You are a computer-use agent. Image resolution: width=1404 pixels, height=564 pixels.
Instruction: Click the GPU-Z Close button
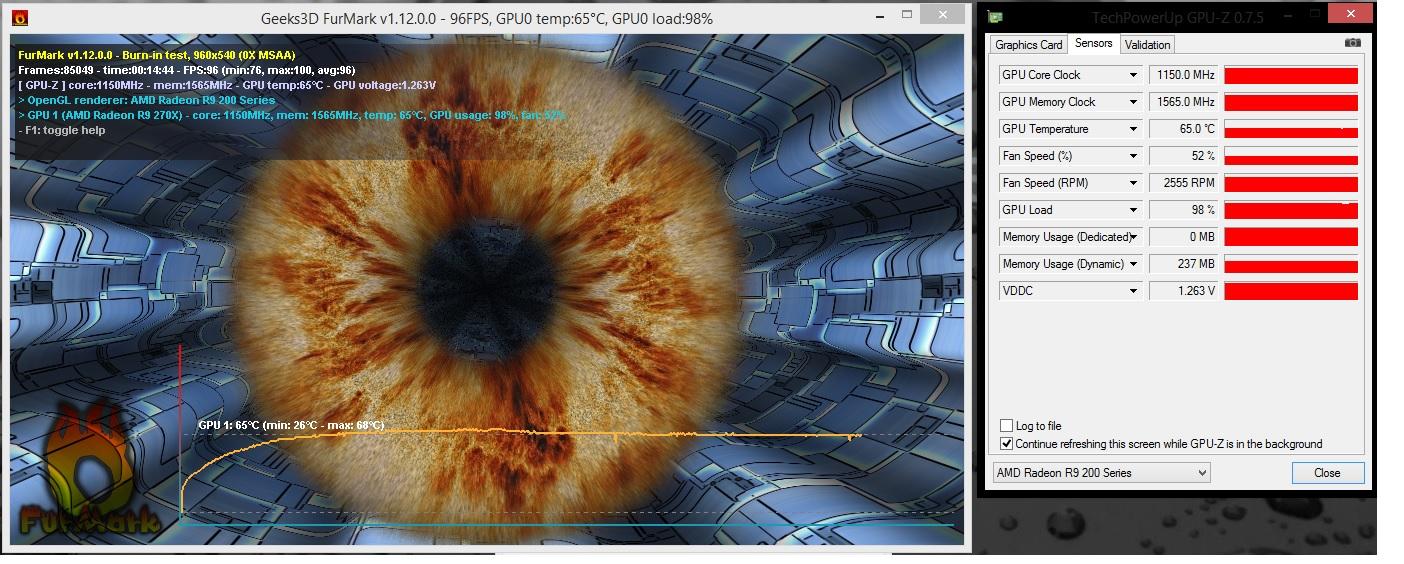pyautogui.click(x=1327, y=473)
